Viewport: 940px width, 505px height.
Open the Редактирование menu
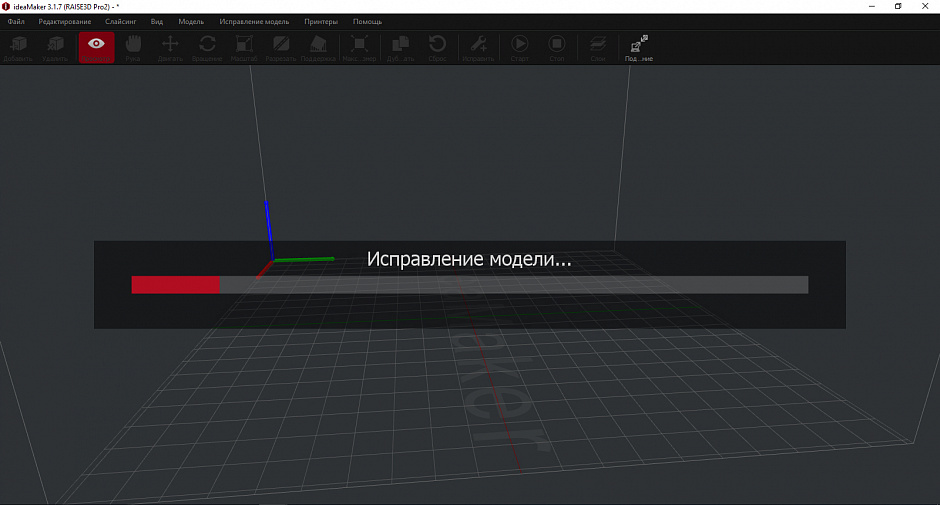tap(65, 22)
